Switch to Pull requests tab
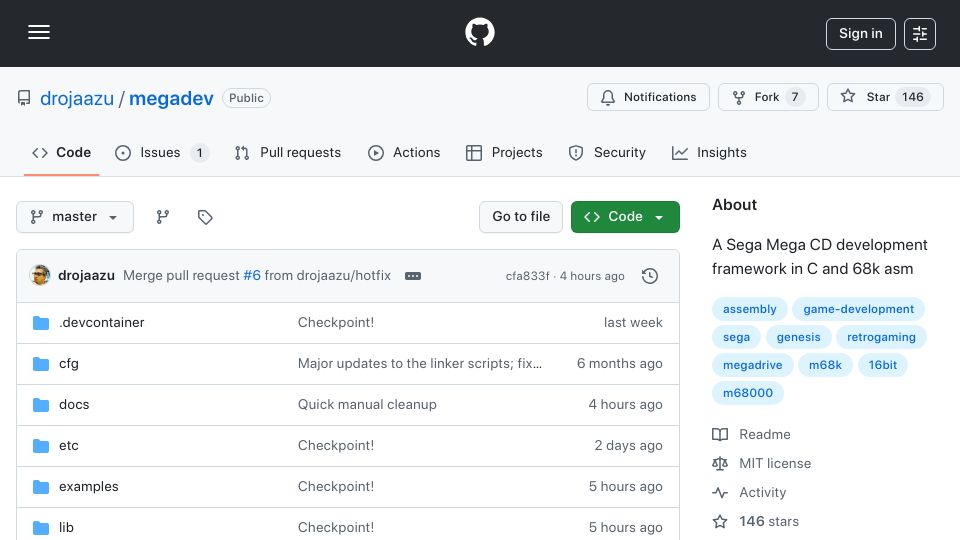The height and width of the screenshot is (540, 960). [288, 152]
